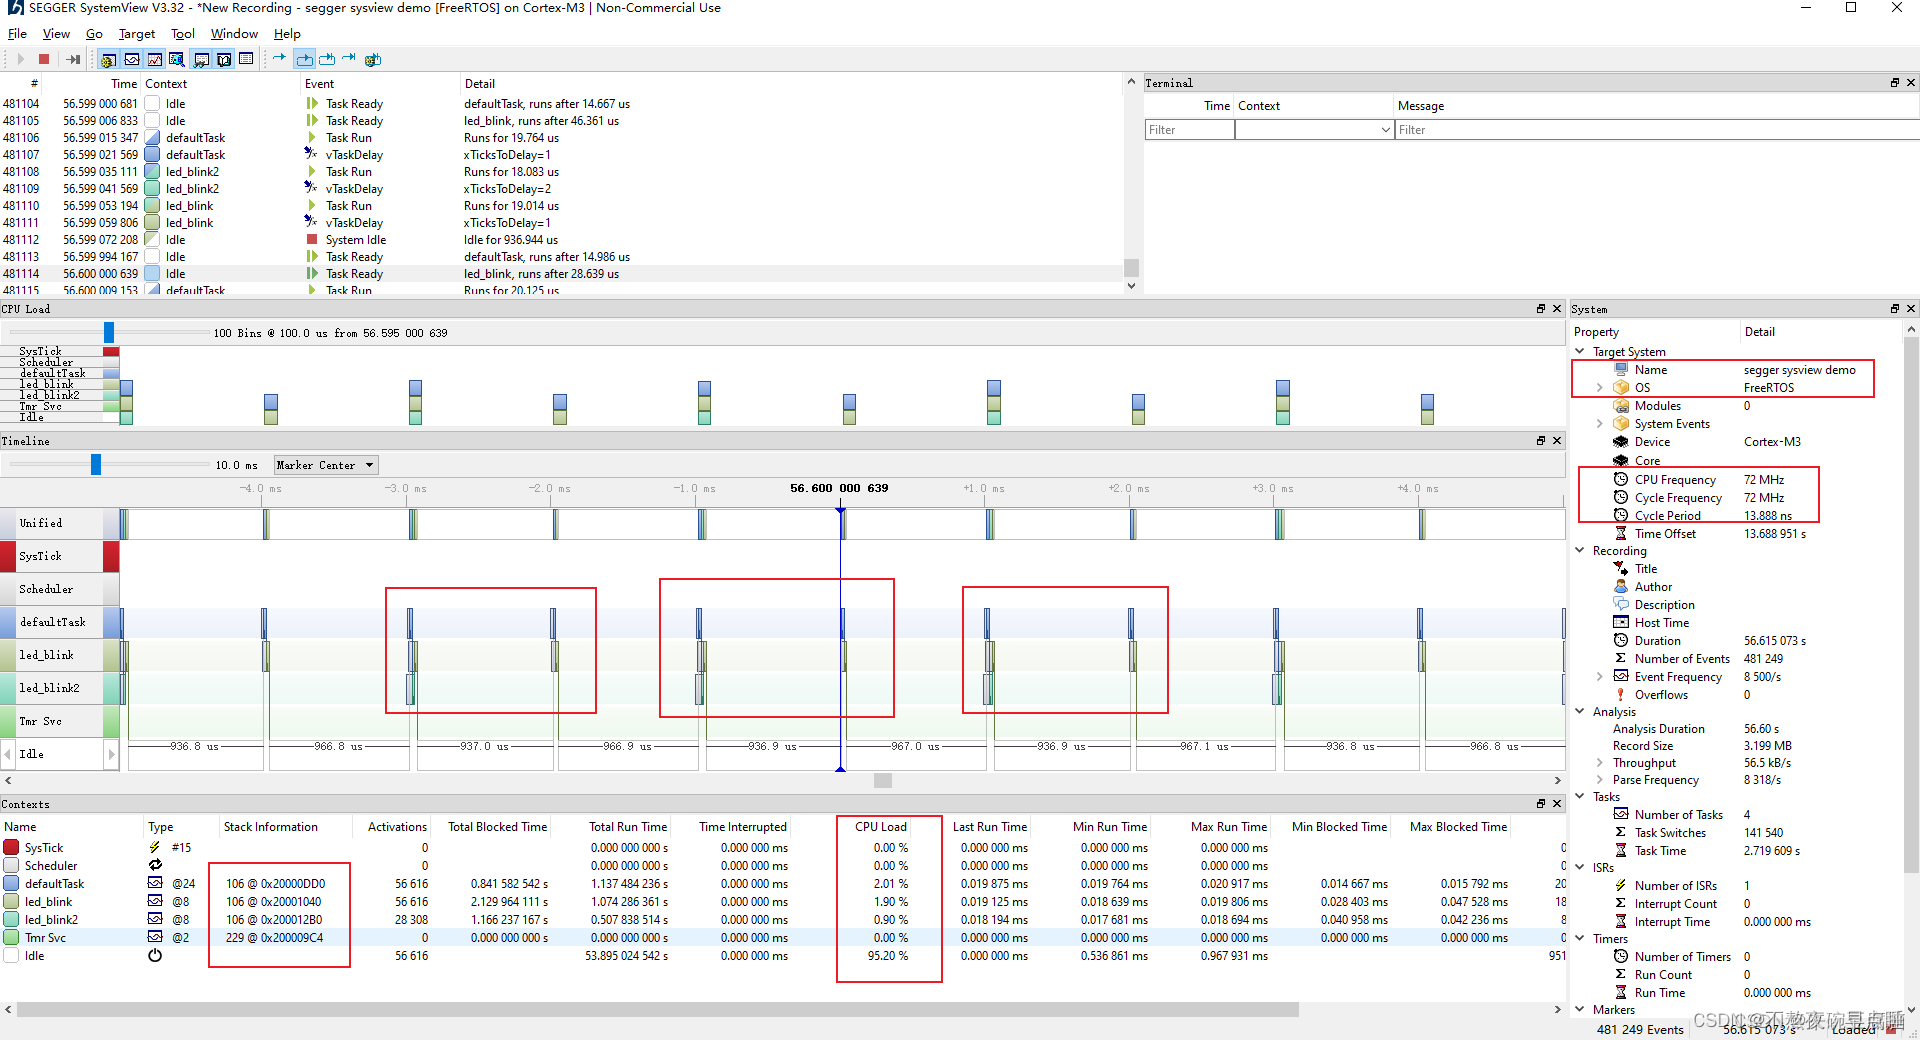Toggle the highlighted boxed-arrow toolbar button
This screenshot has height=1040, width=1920.
point(304,59)
